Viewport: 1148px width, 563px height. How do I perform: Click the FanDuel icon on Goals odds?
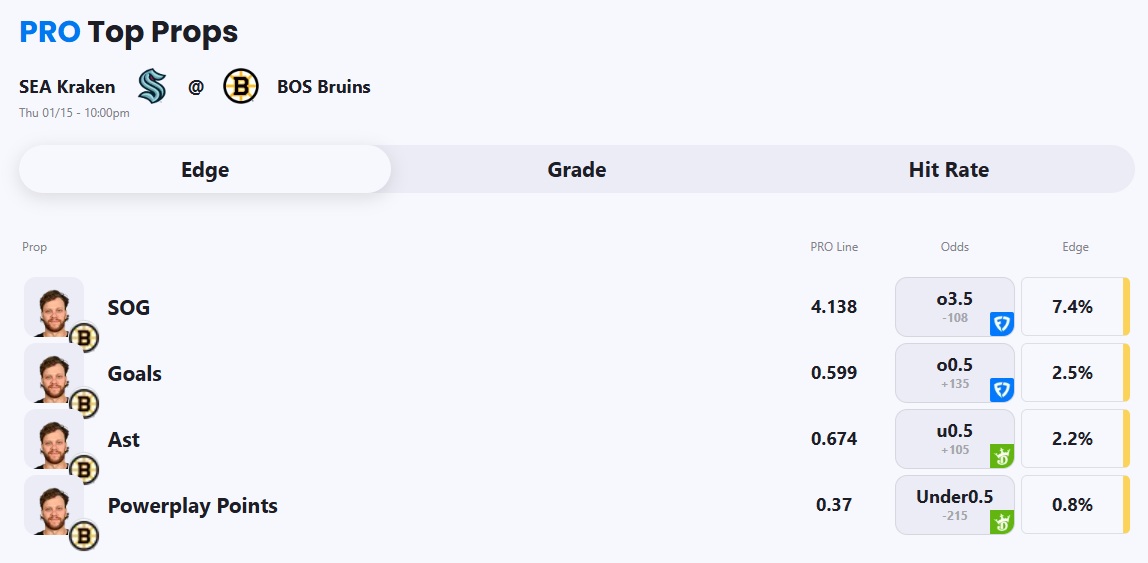(x=1001, y=390)
